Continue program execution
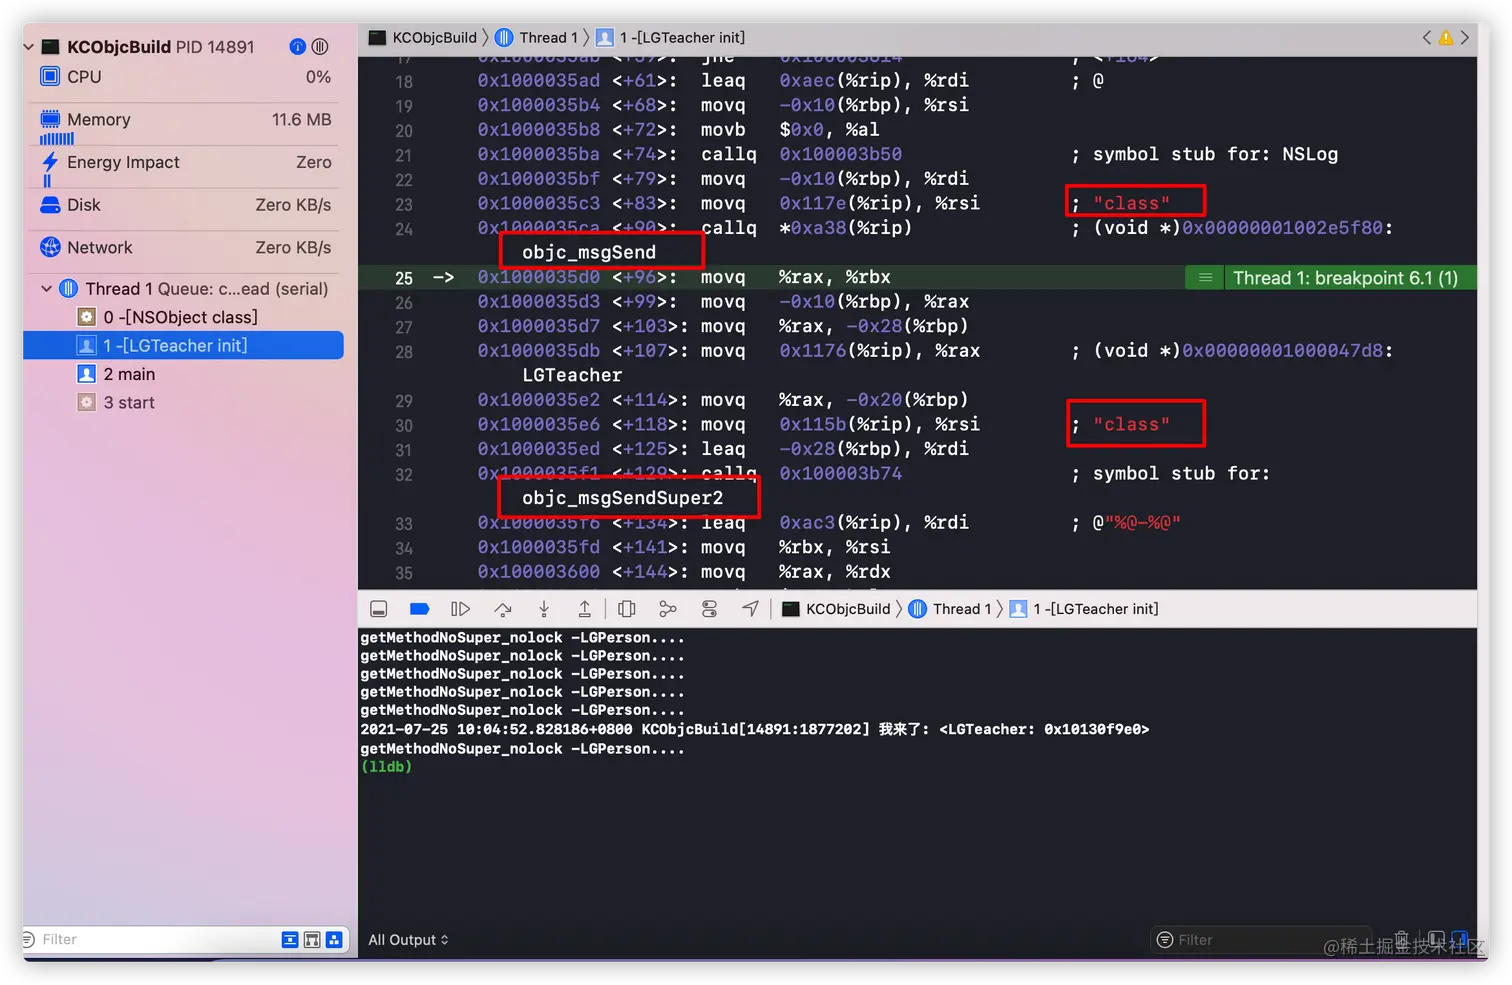The height and width of the screenshot is (985, 1512). [x=460, y=609]
